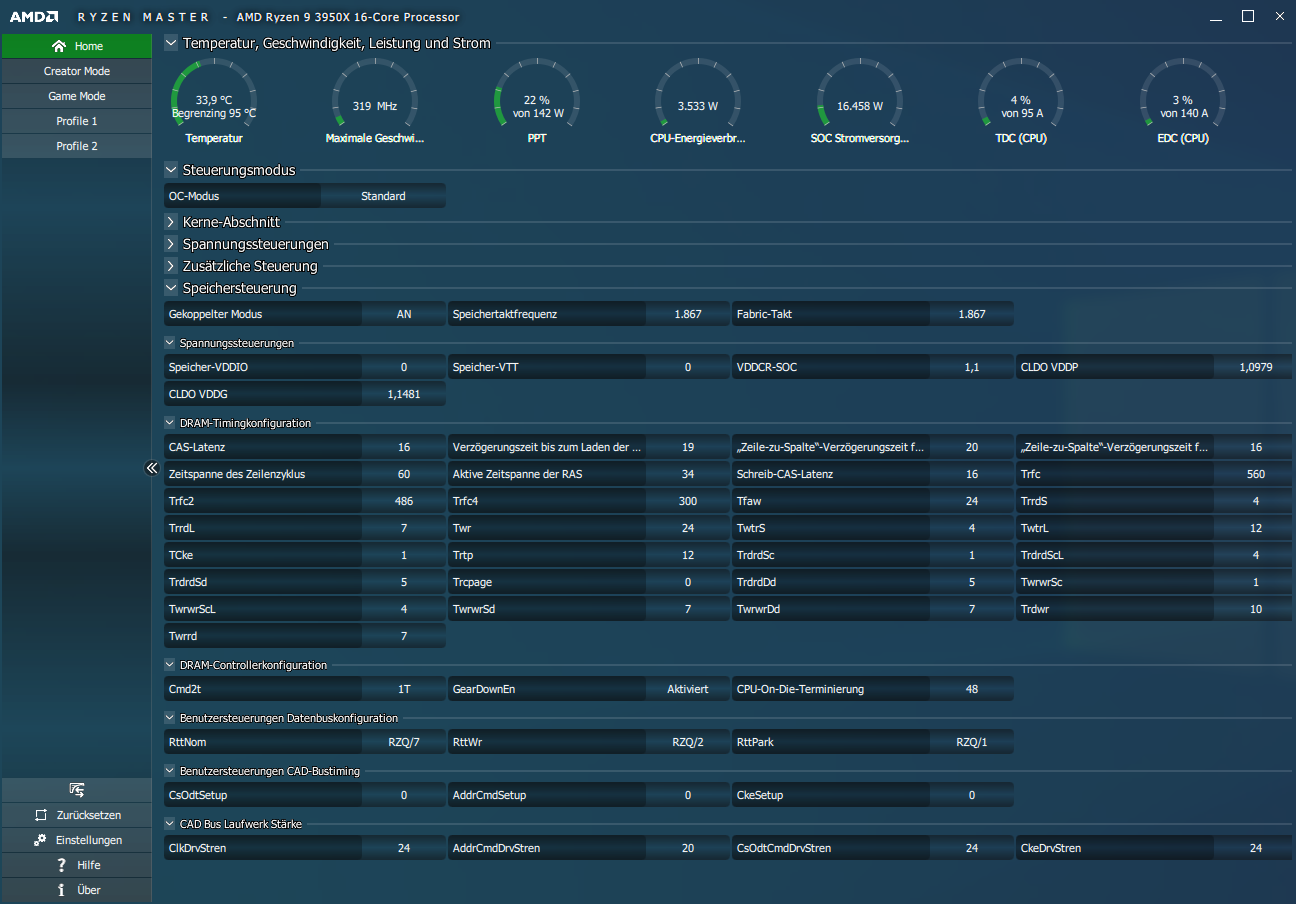
Task: Click the import/export profile icon above Zurücksetzen
Action: (x=77, y=790)
